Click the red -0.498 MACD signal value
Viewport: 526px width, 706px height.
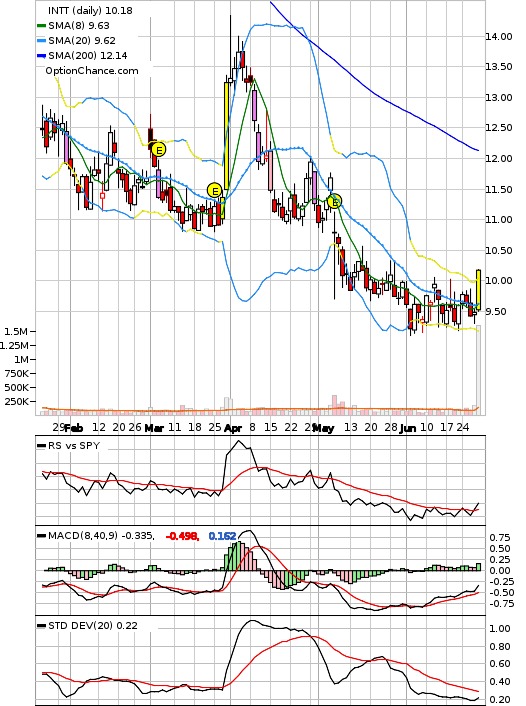click(182, 536)
